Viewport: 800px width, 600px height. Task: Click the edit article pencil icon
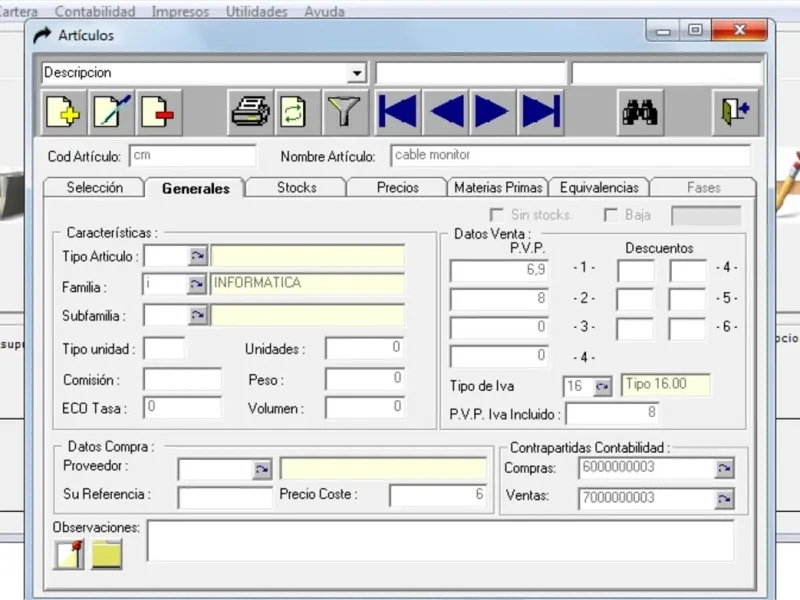pos(111,112)
